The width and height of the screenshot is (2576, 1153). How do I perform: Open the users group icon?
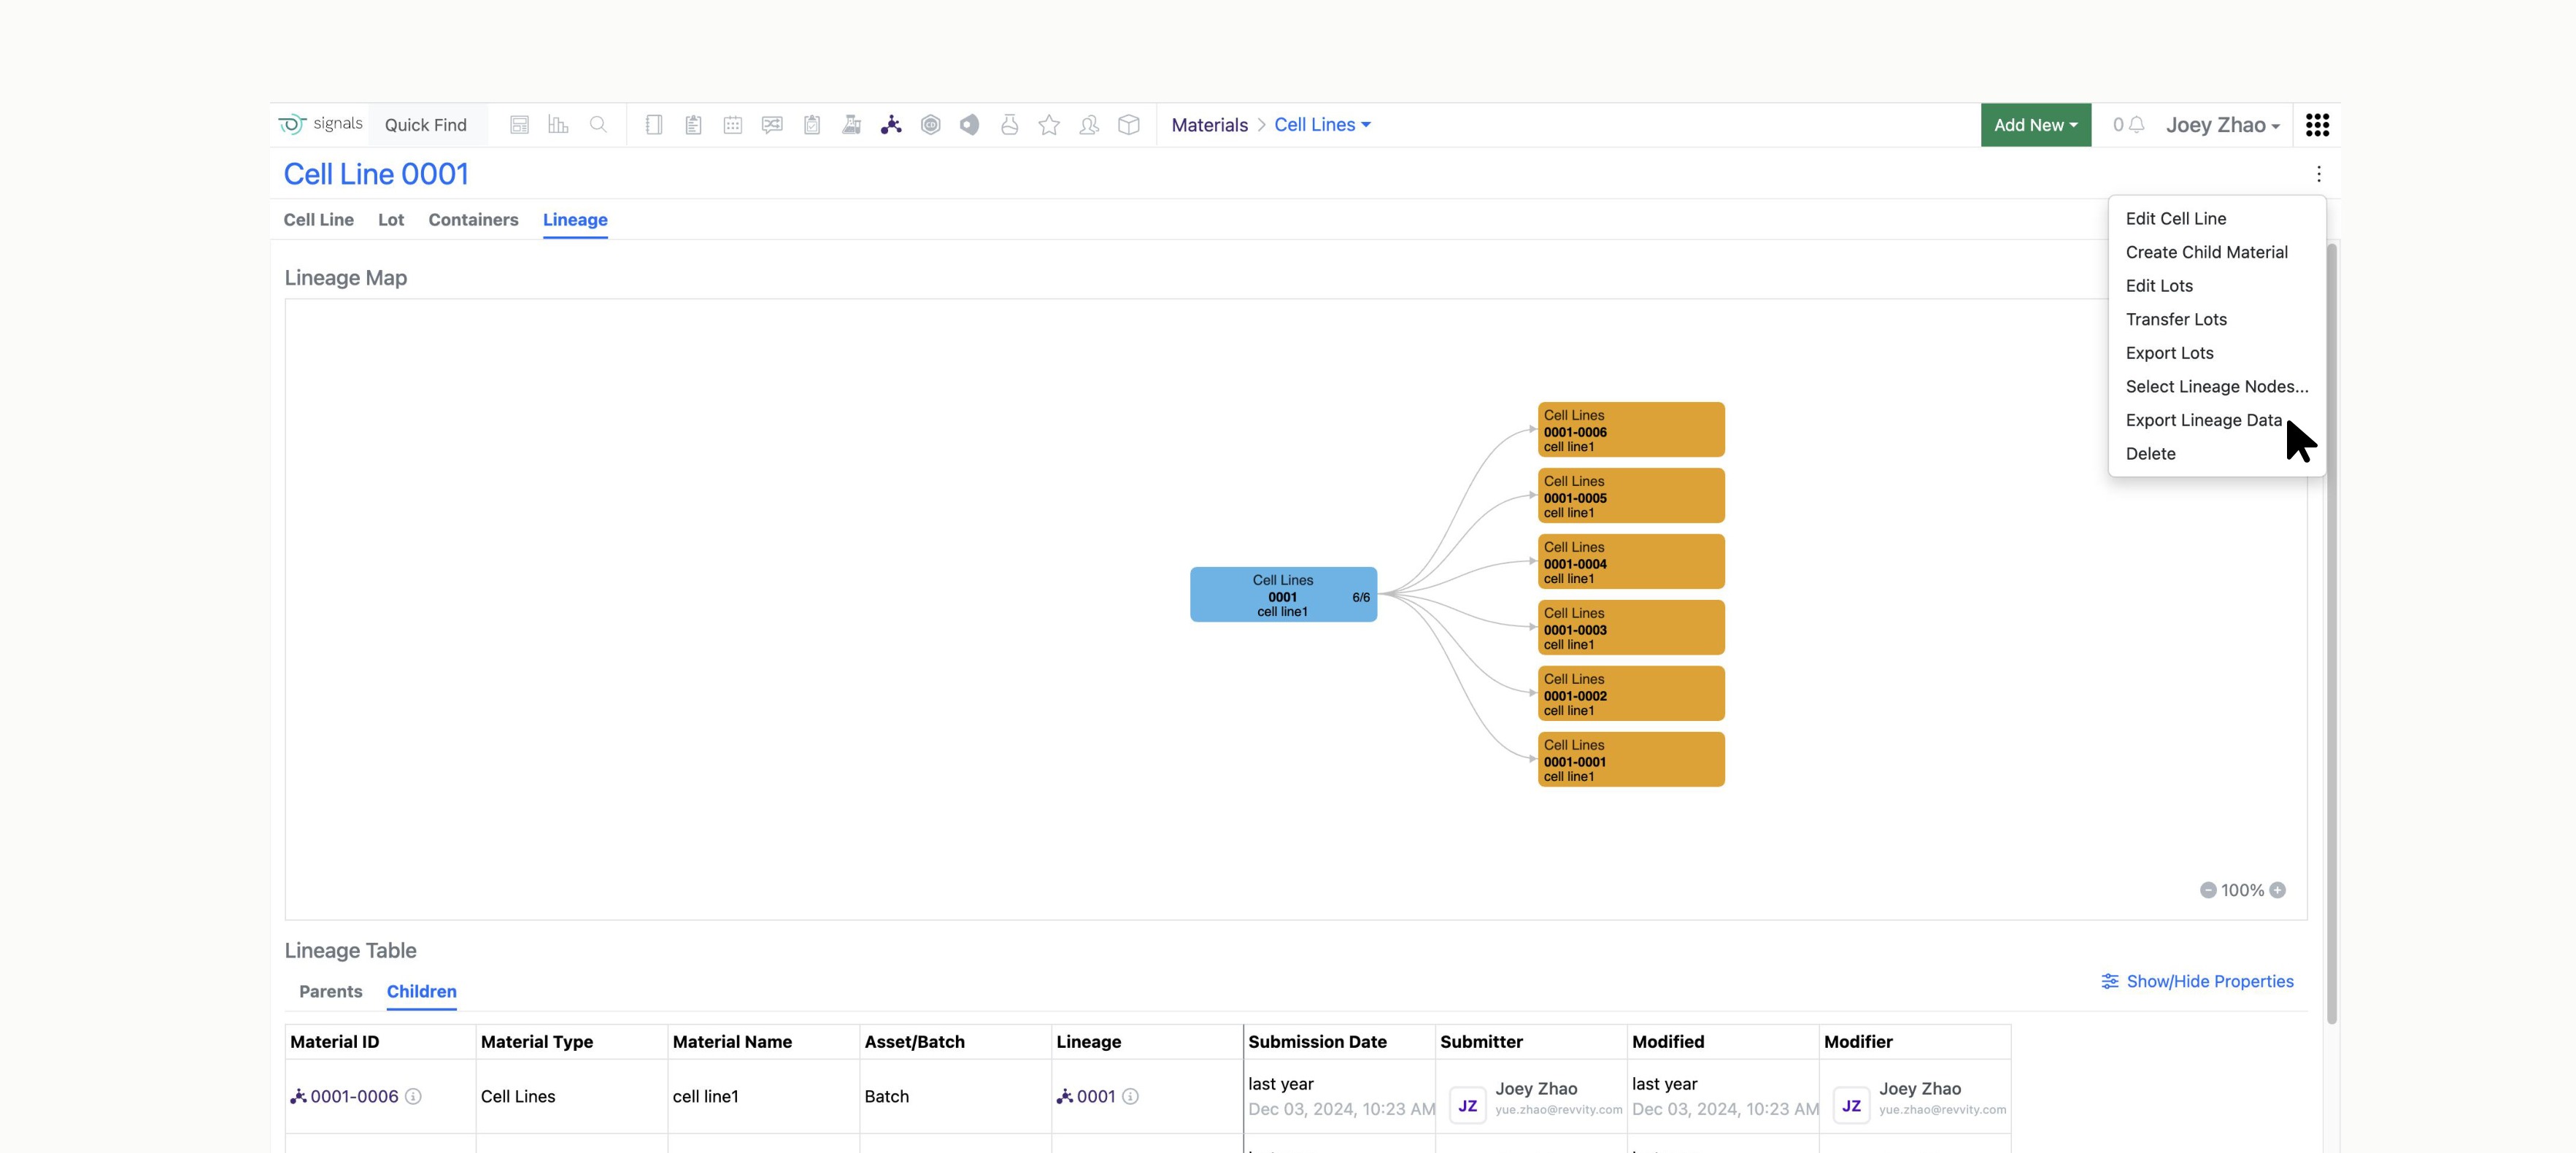coord(1089,125)
